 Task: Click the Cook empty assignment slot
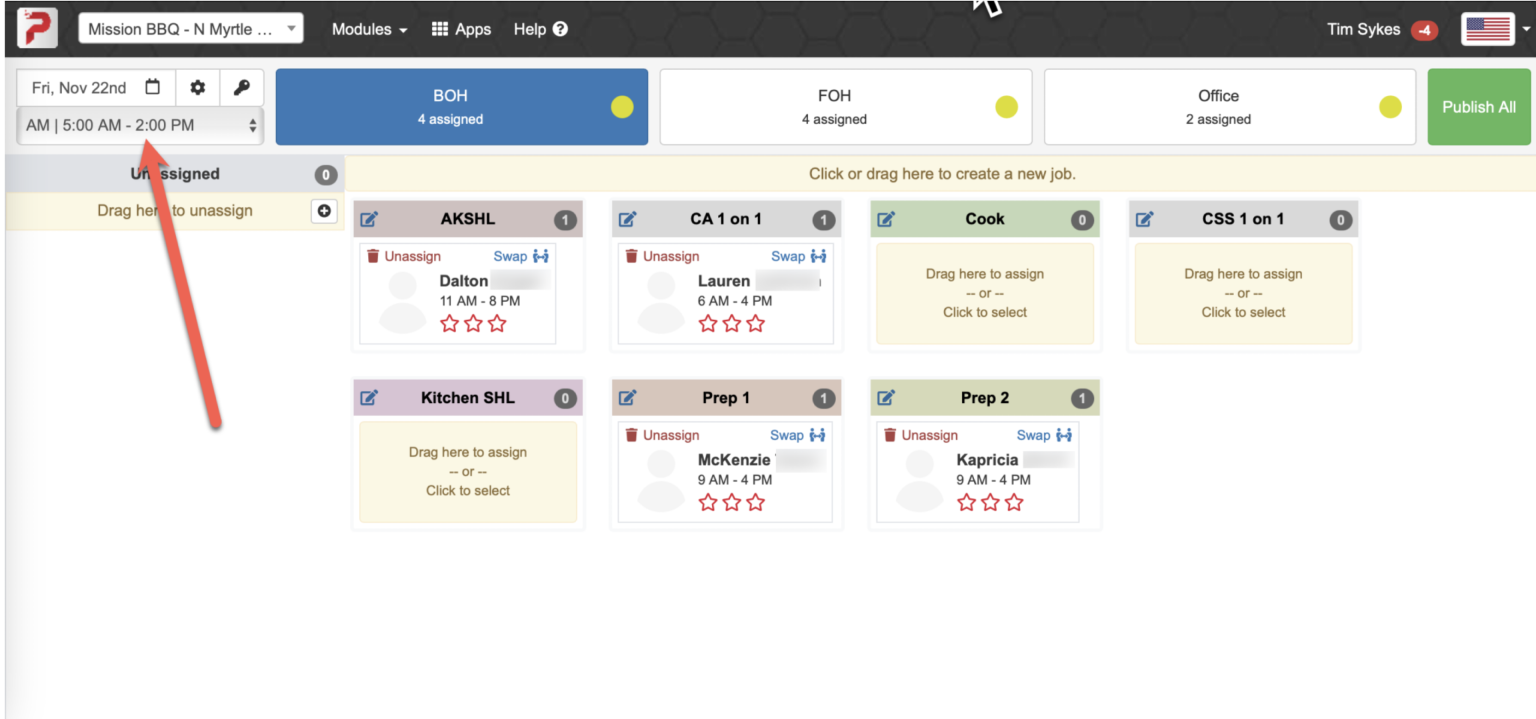(x=984, y=293)
